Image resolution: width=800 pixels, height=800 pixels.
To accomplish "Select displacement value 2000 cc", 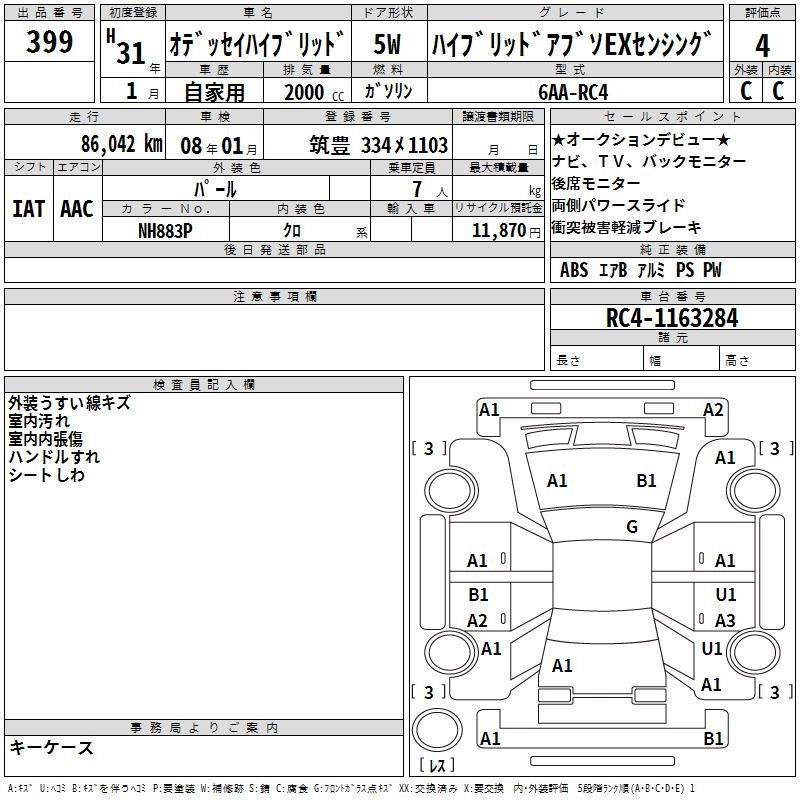I will (x=314, y=92).
